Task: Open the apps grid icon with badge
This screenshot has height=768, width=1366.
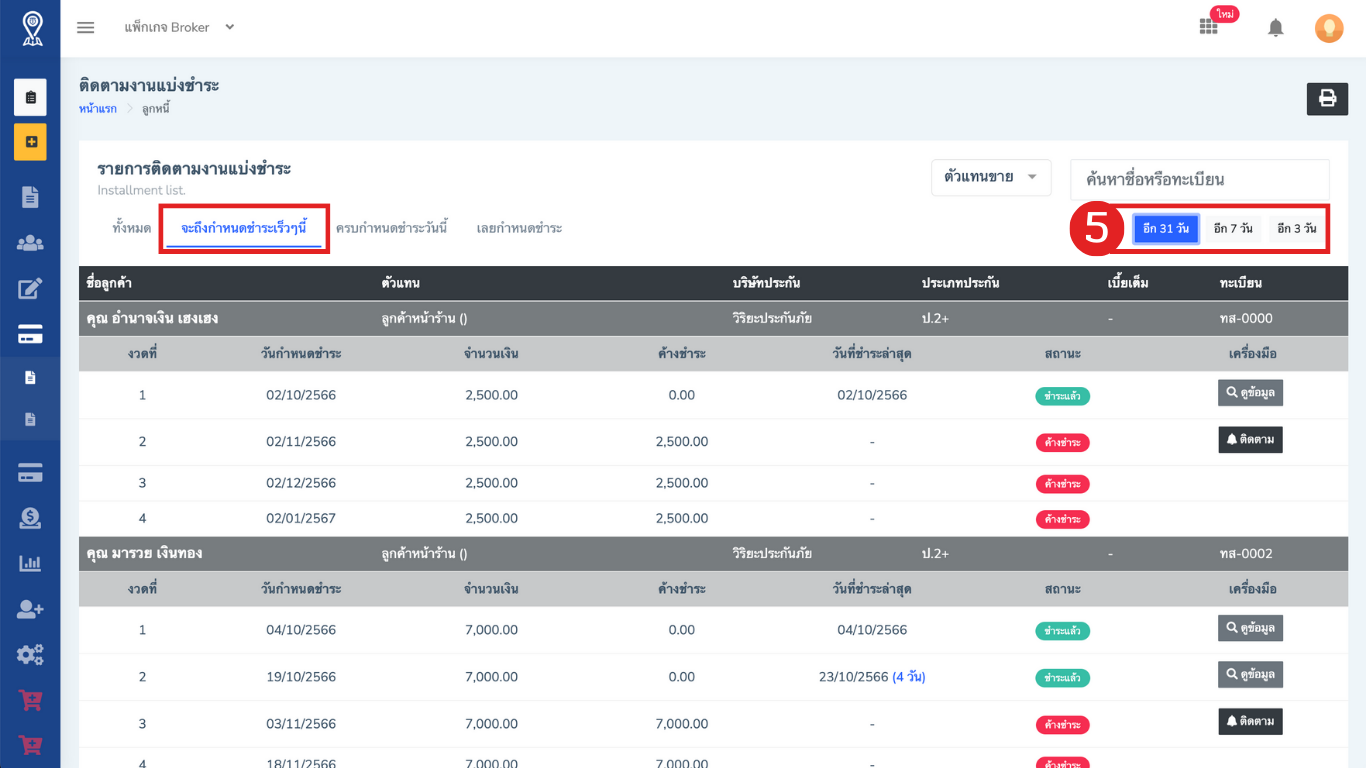Action: [1209, 27]
